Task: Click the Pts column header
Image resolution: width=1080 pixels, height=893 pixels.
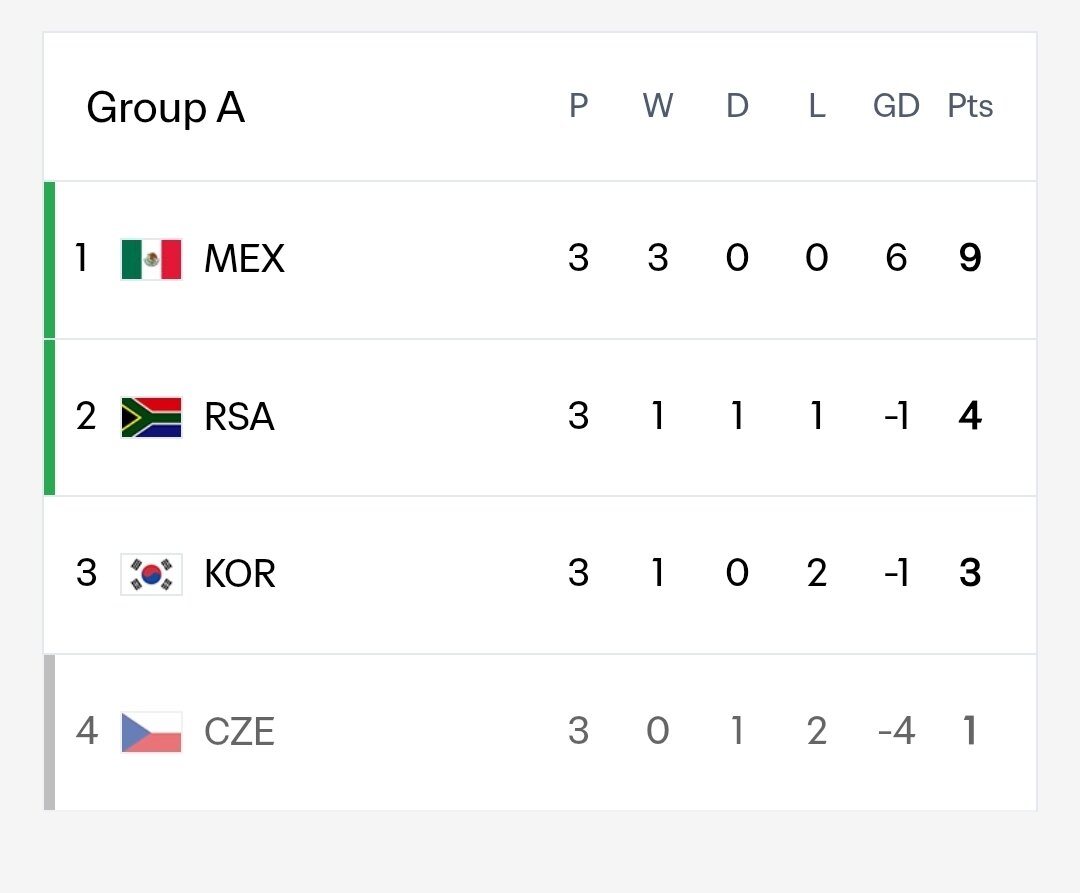Action: click(970, 106)
